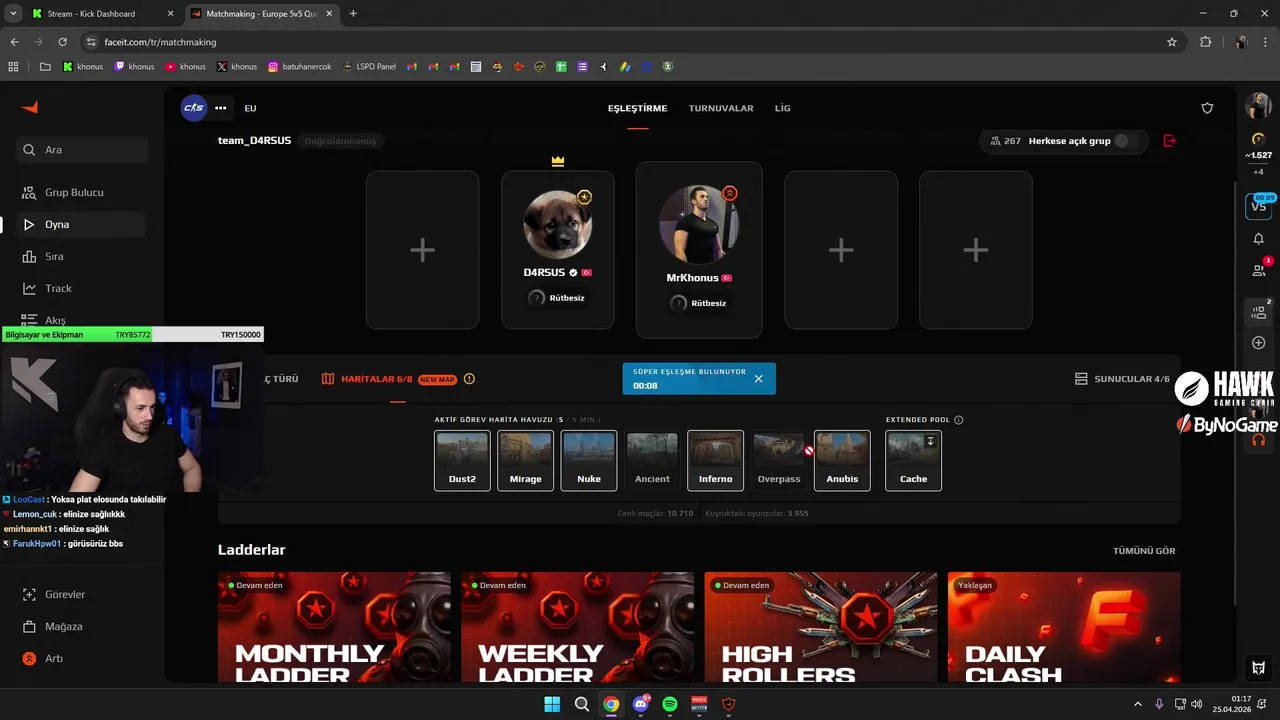Click the orange headset support icon
This screenshot has width=1280, height=720.
[x=1259, y=440]
